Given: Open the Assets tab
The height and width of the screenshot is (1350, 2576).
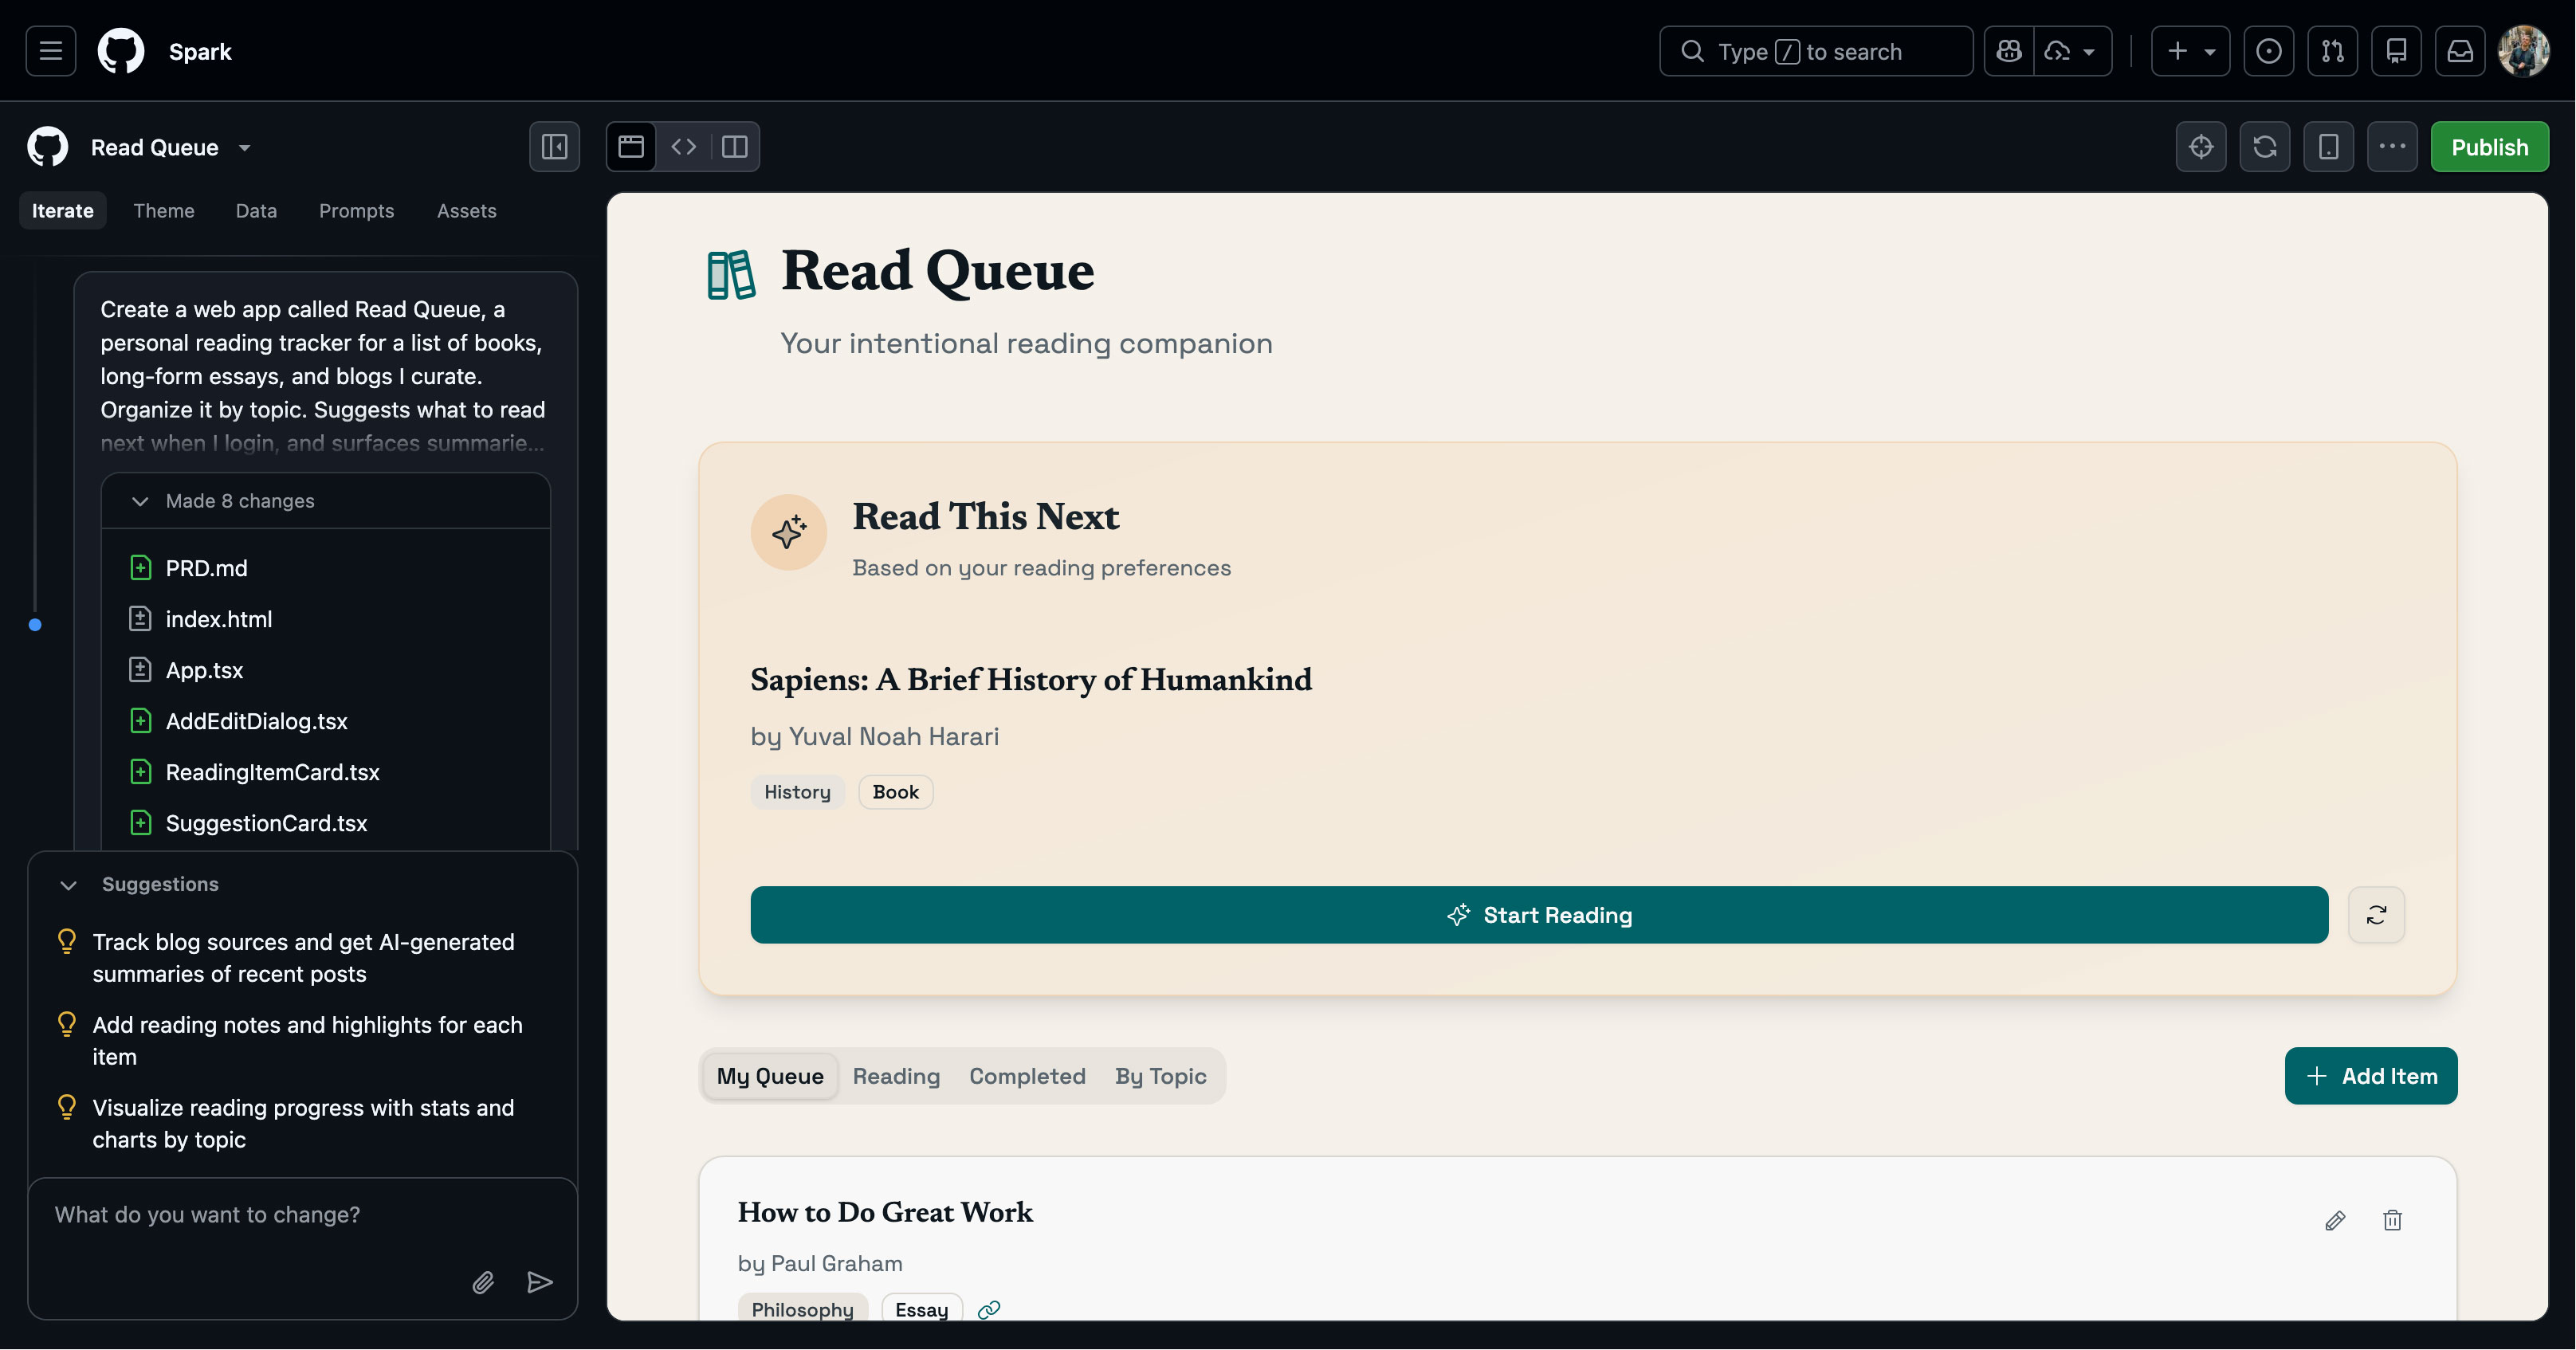Looking at the screenshot, I should pos(466,211).
